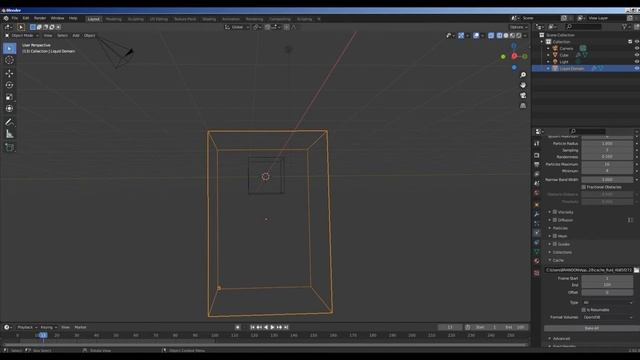Expand the Particles panel
The image size is (640, 360).
[550, 228]
